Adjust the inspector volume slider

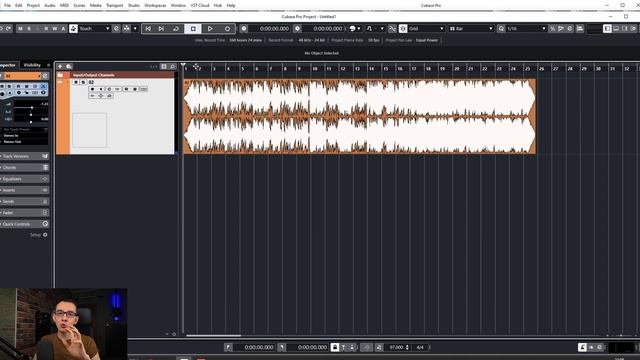click(x=31, y=106)
